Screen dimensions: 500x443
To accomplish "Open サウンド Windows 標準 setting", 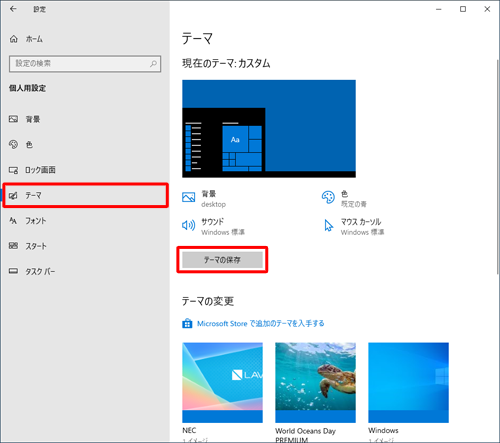I will click(213, 227).
